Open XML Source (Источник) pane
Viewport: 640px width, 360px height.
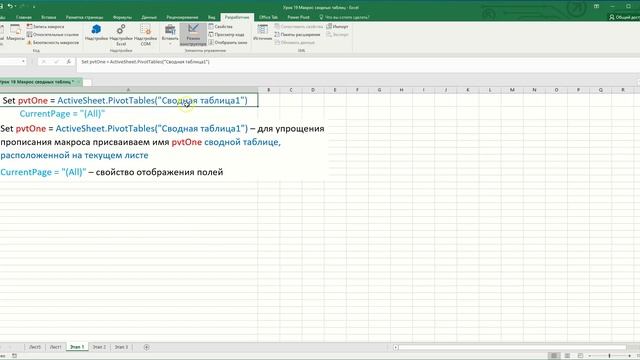(x=262, y=33)
